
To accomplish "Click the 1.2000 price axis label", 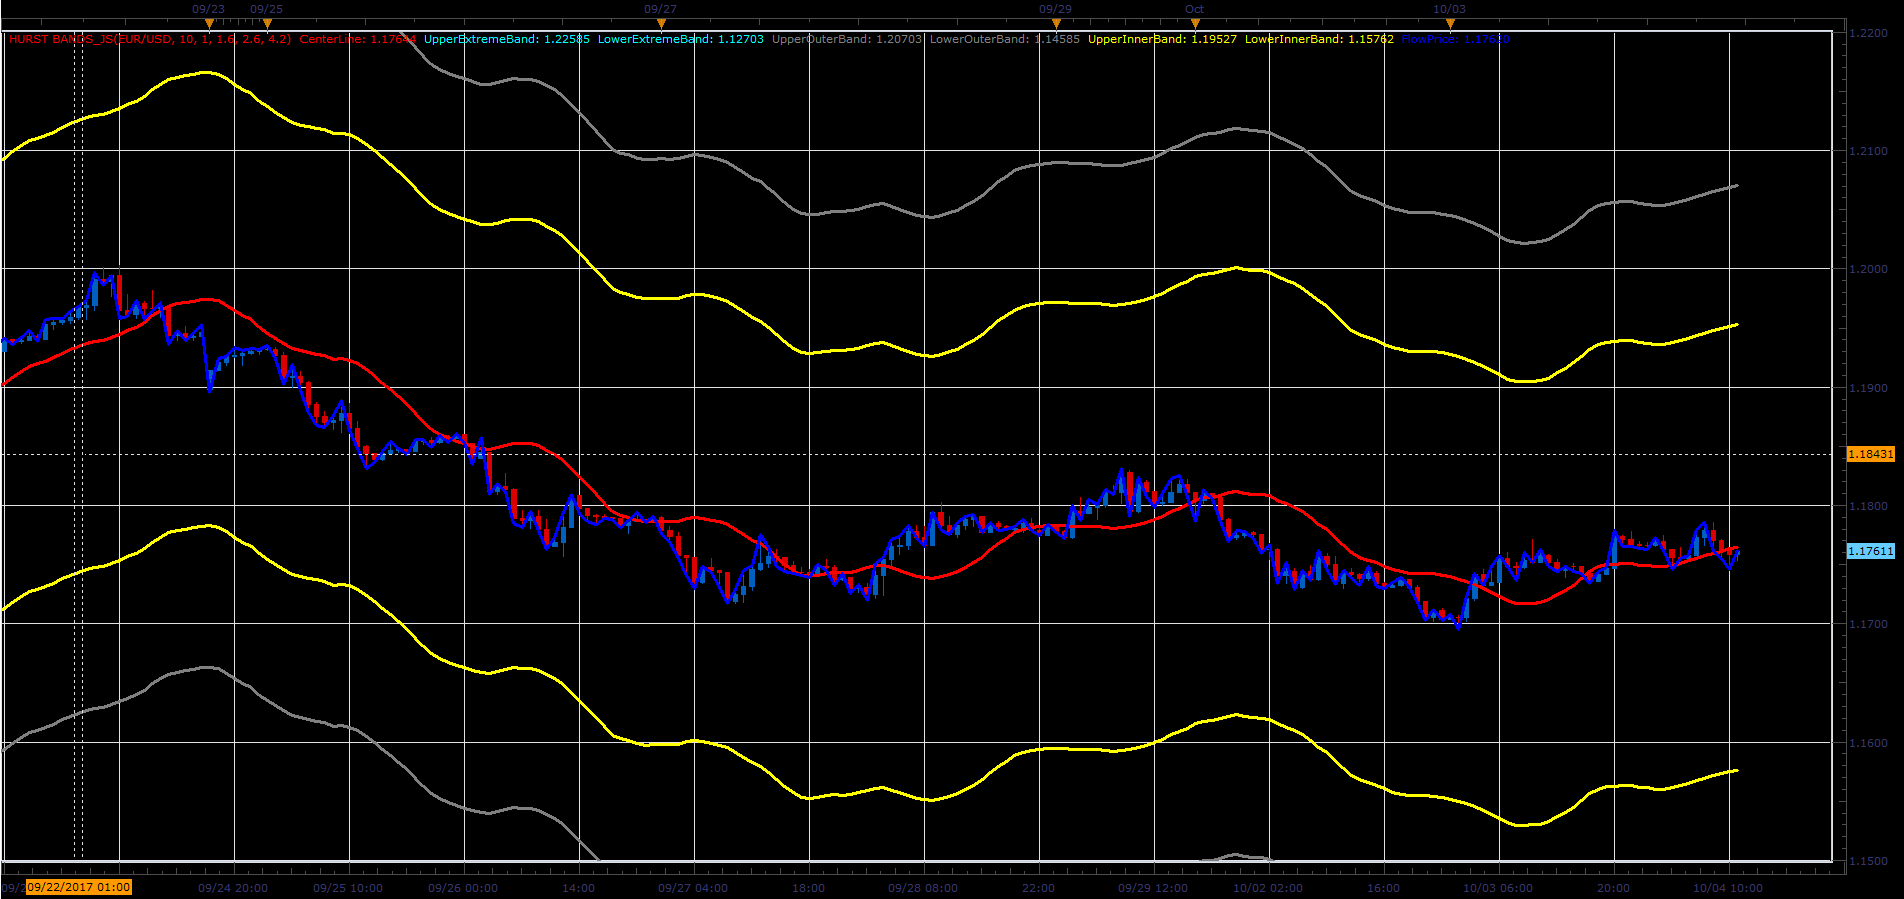I will click(x=1868, y=269).
